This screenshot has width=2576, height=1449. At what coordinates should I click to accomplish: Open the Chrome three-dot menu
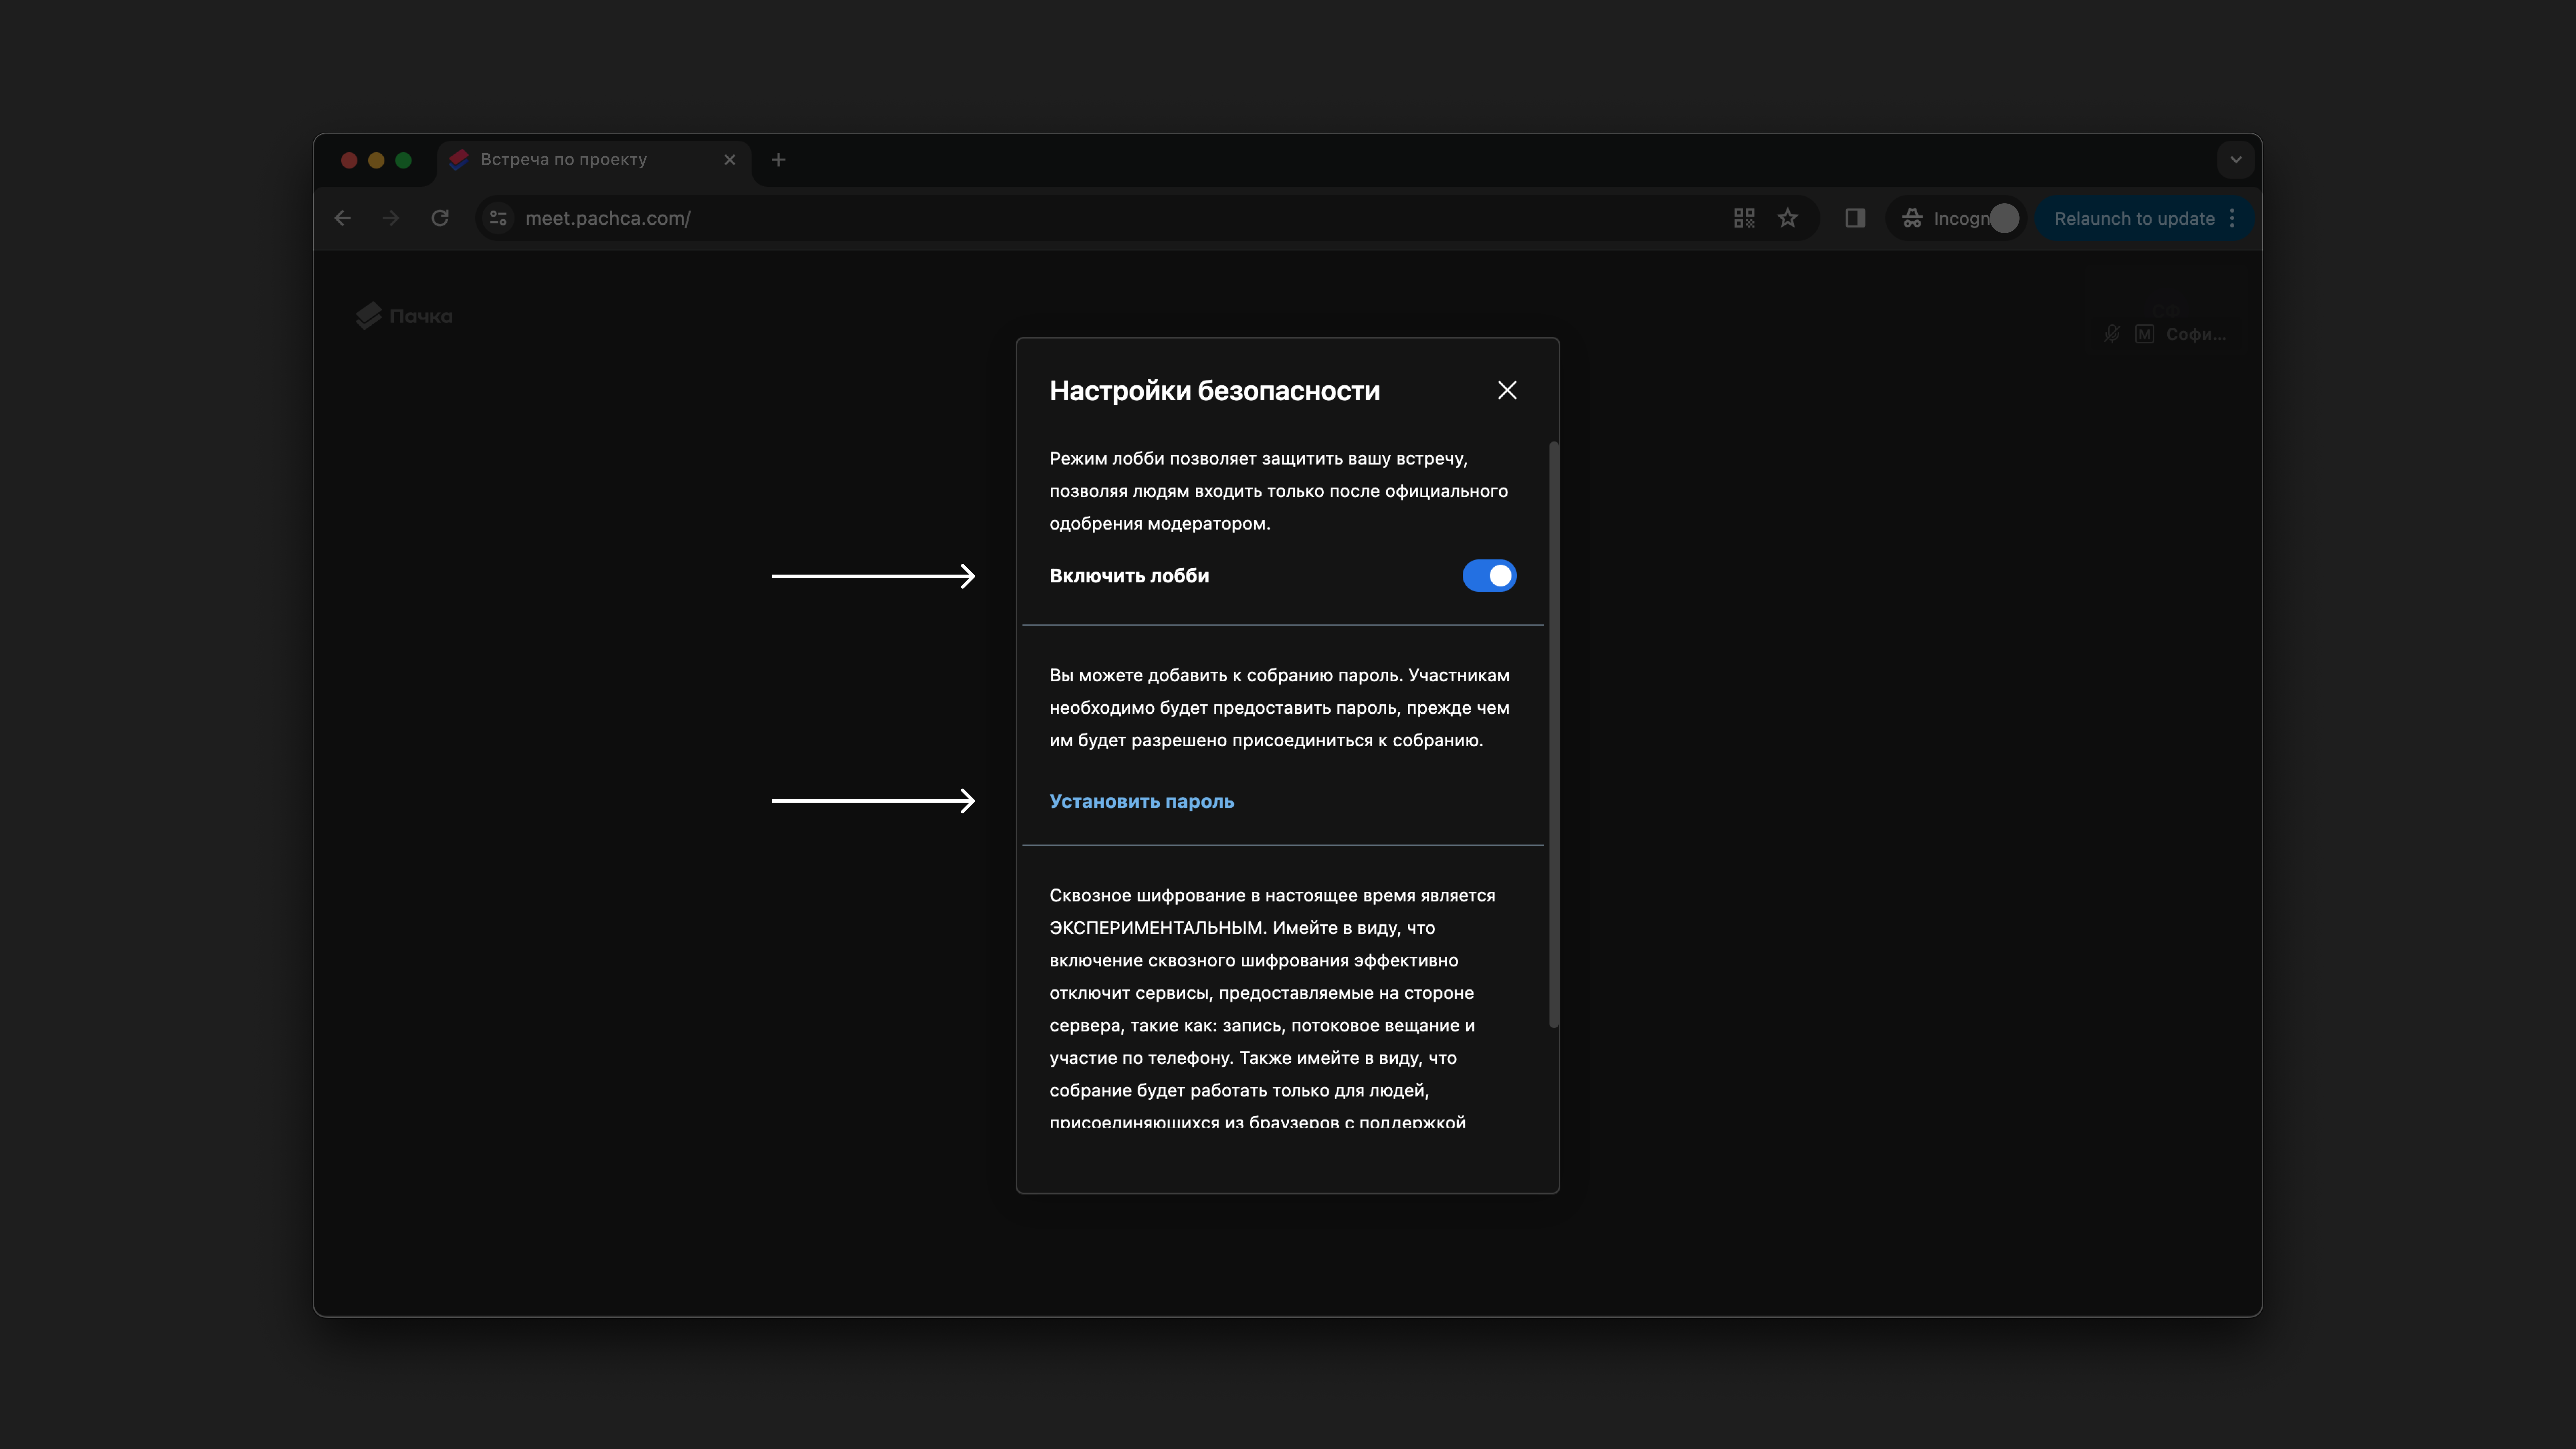tap(2232, 218)
